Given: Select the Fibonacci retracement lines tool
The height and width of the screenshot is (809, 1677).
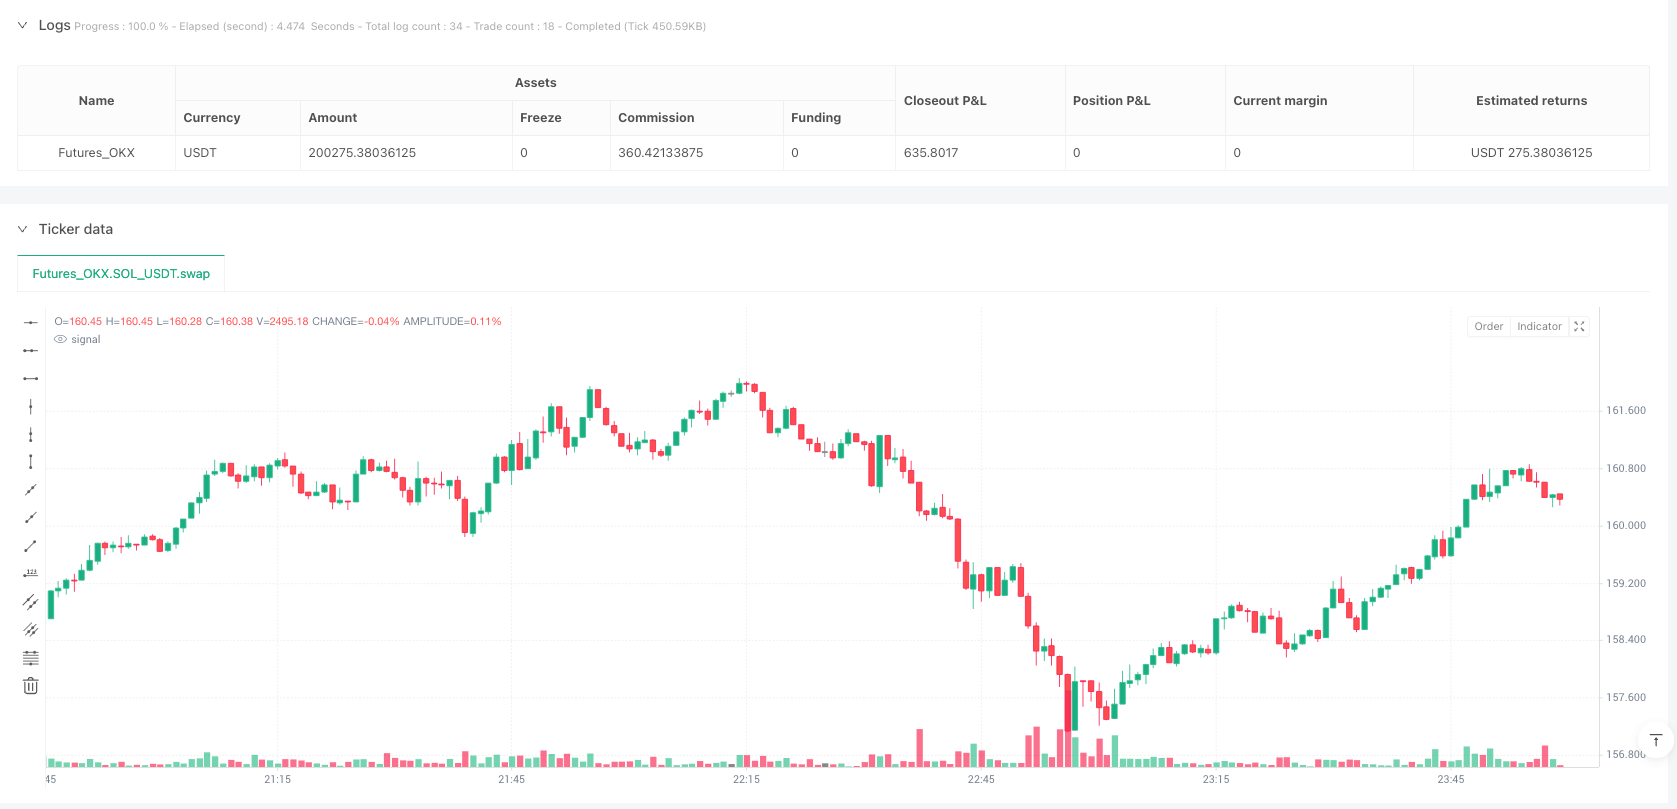Looking at the screenshot, I should pos(31,658).
